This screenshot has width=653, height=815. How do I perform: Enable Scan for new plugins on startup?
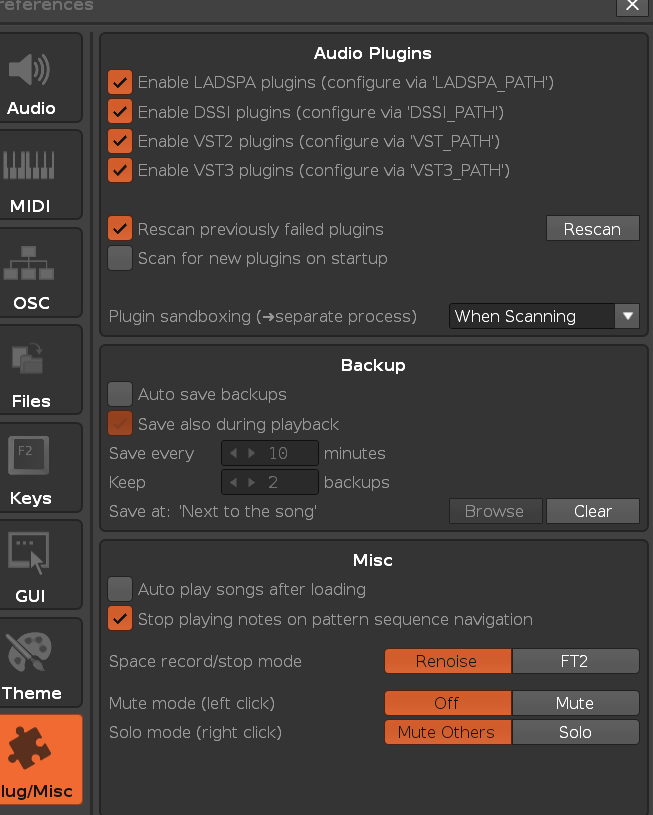120,258
